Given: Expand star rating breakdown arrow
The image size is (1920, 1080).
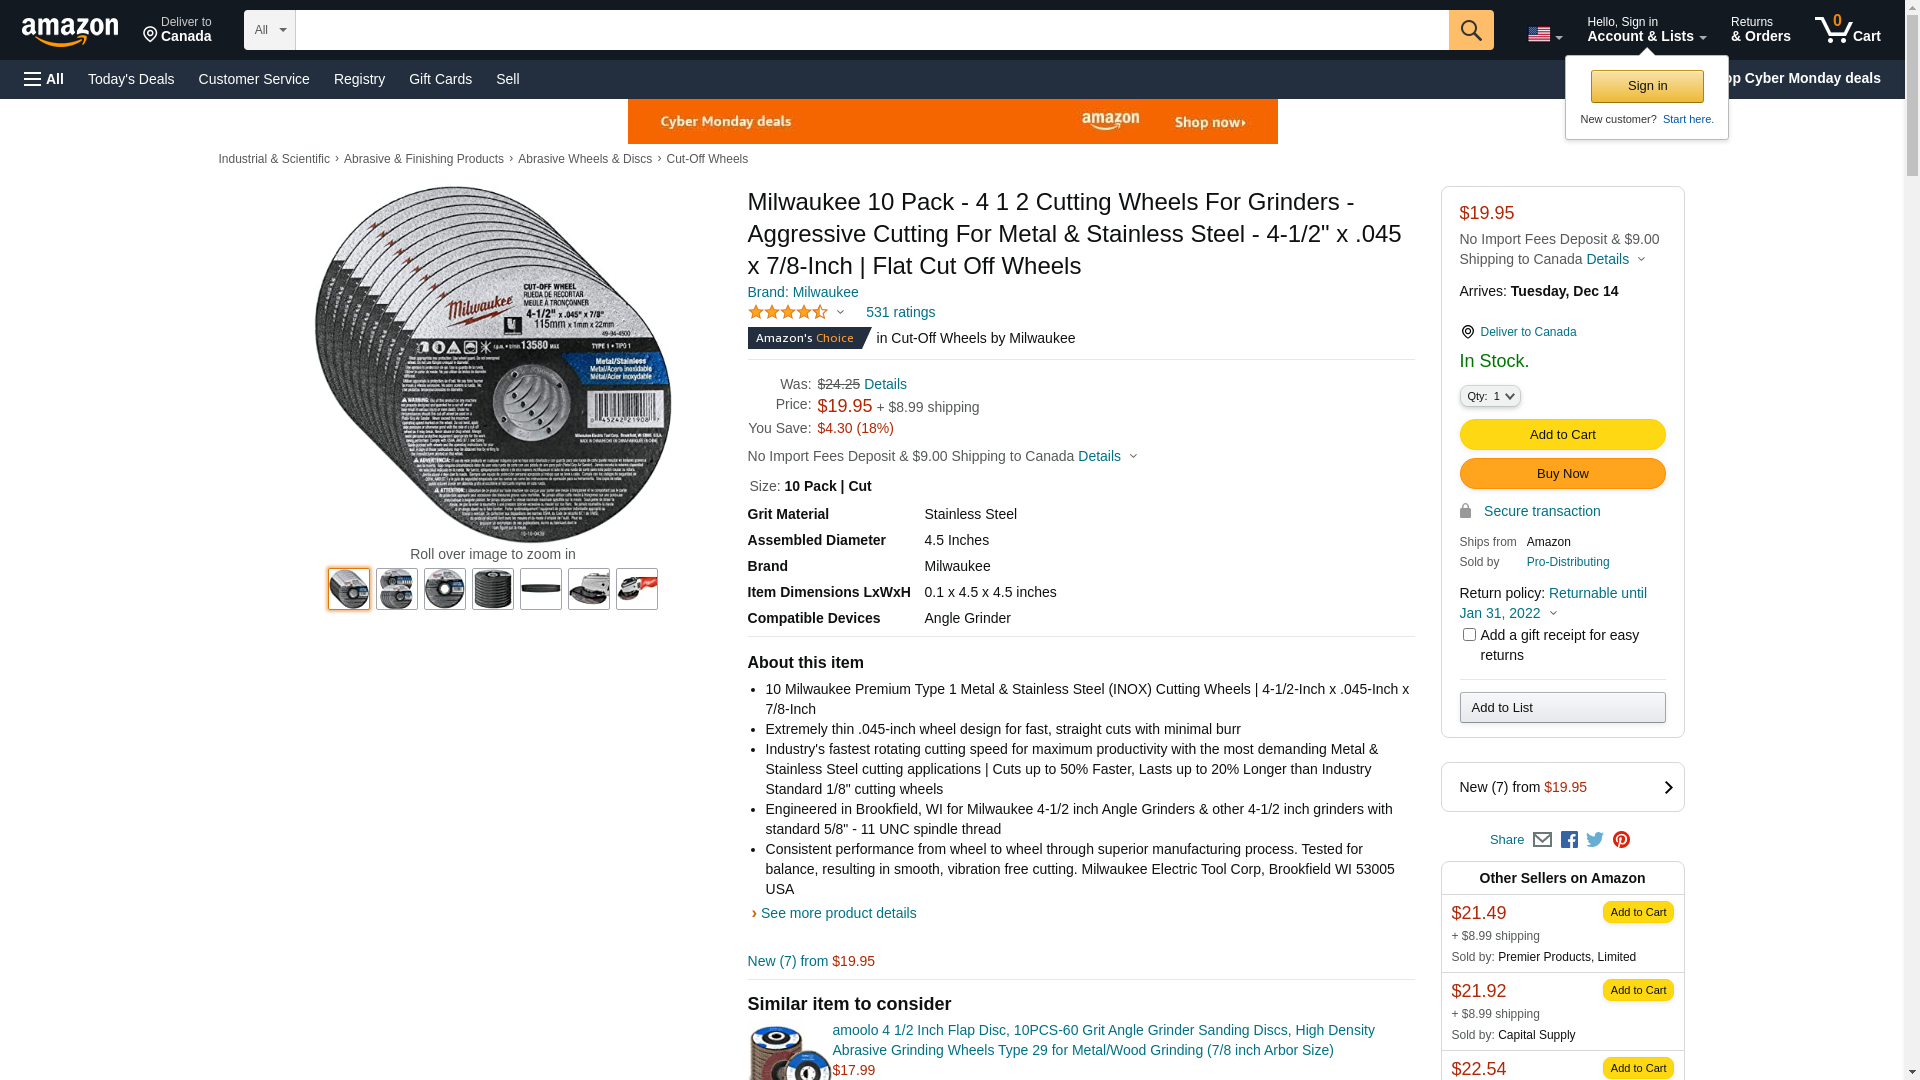Looking at the screenshot, I should pos(840,313).
